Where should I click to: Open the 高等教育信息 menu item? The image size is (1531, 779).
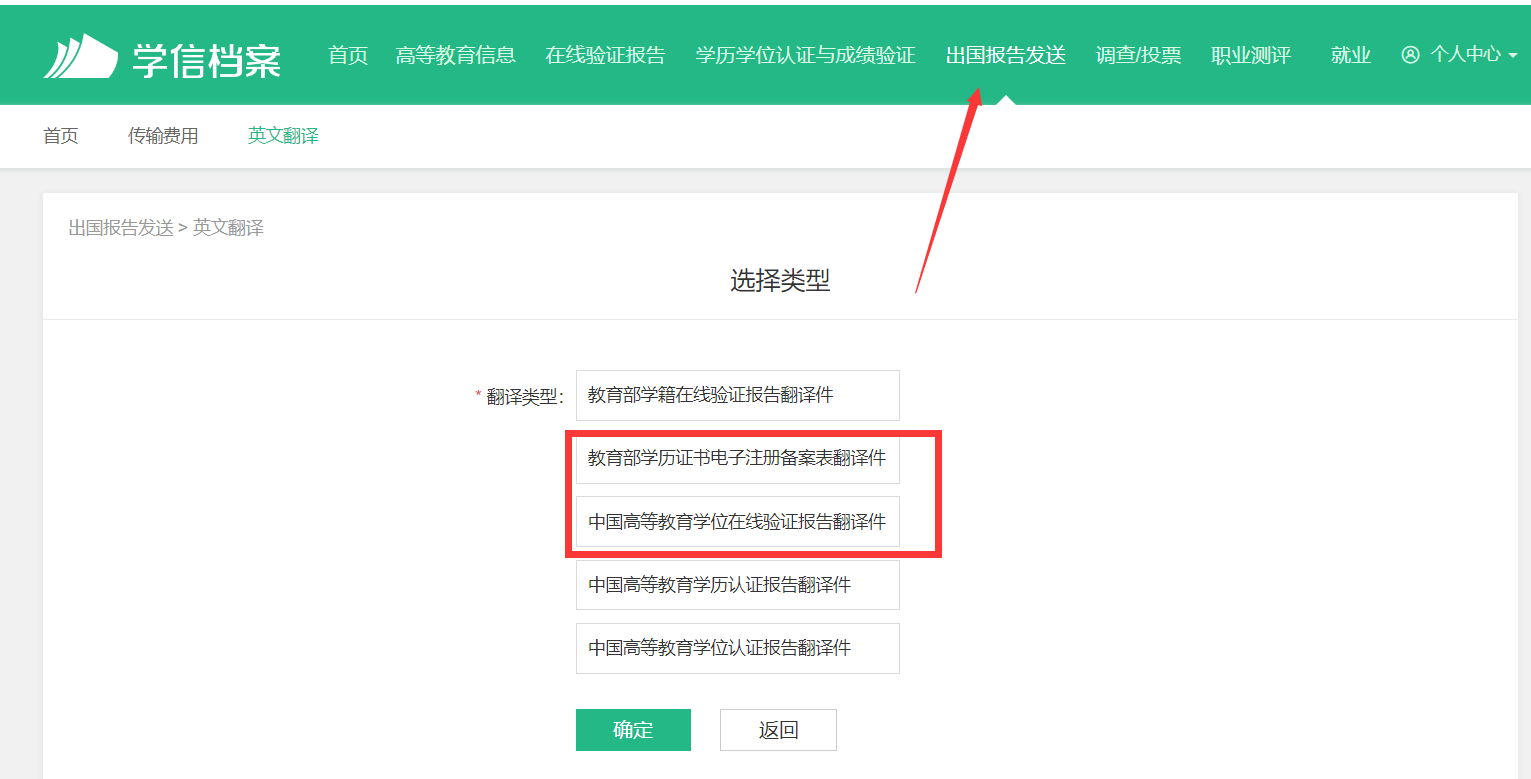coord(455,55)
